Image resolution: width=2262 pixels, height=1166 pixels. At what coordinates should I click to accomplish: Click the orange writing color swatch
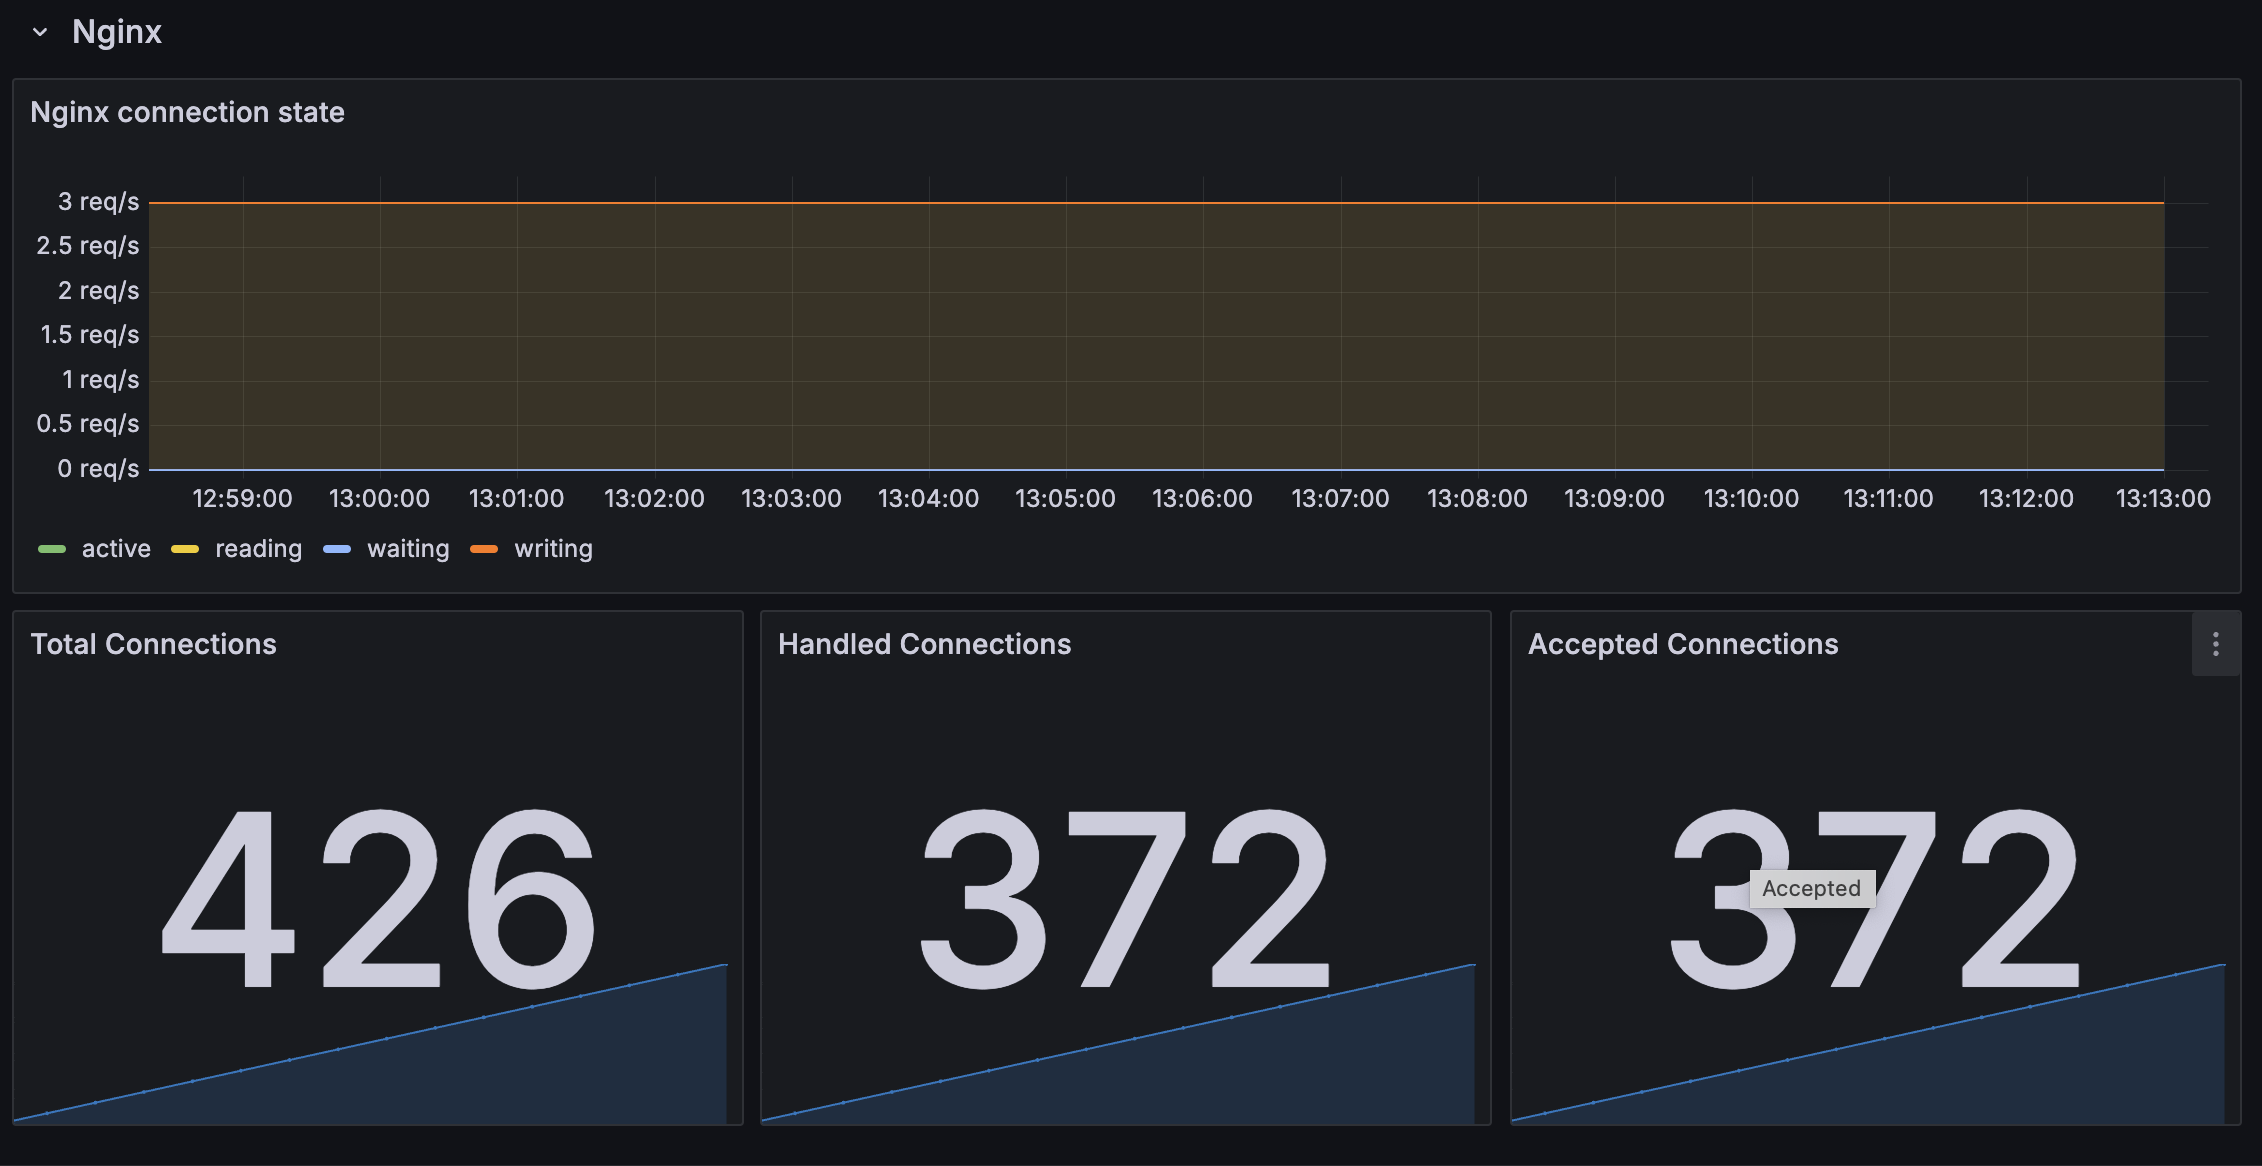click(484, 549)
